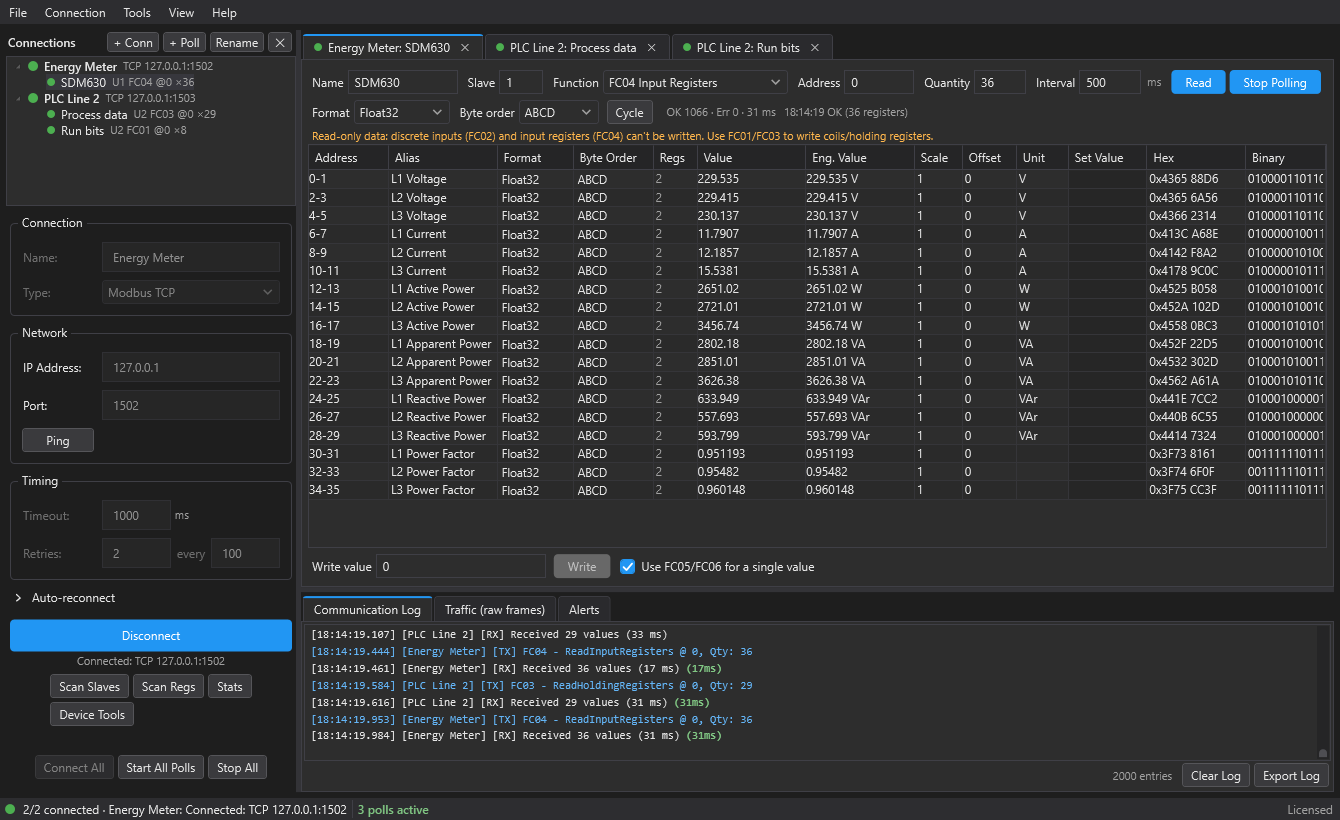Select Run bits in the Connections tree

tap(116, 131)
